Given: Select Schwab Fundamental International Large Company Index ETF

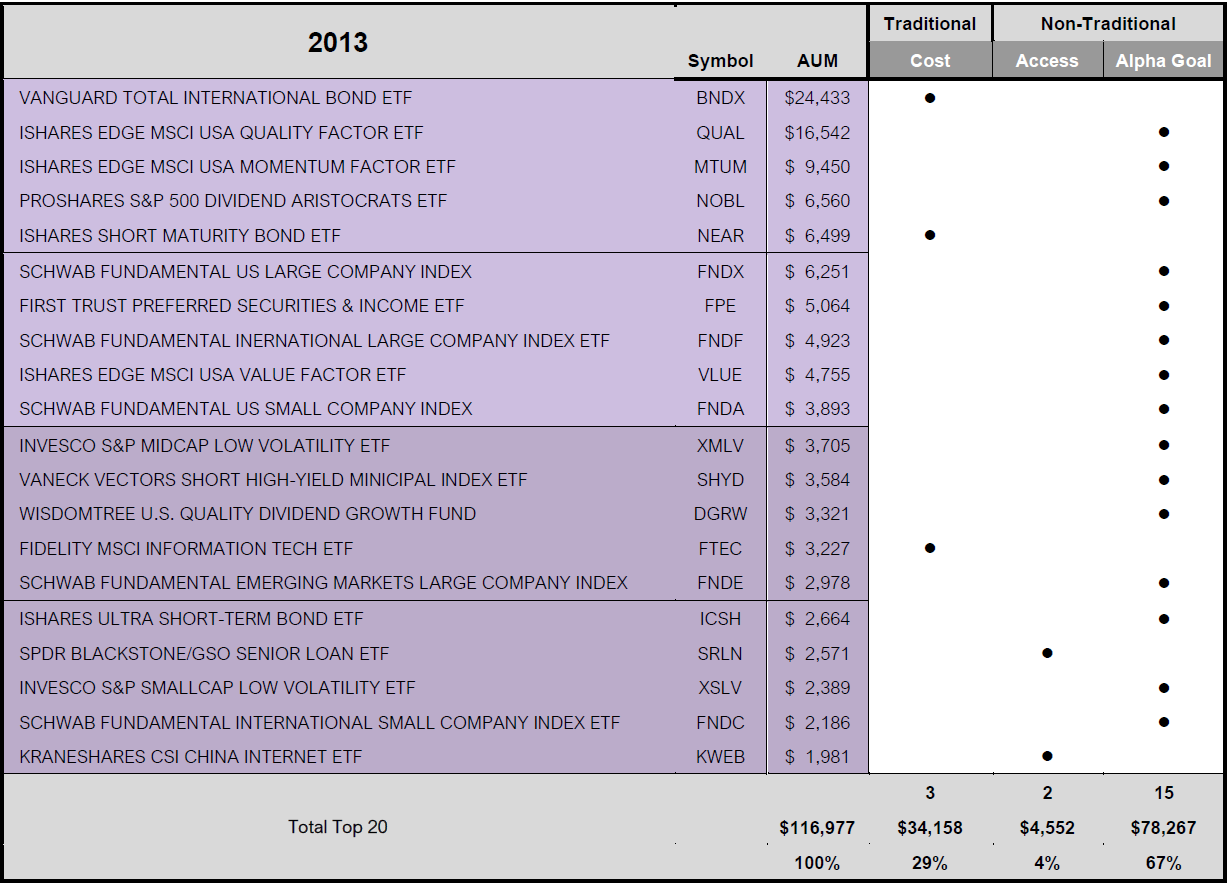Looking at the screenshot, I should pyautogui.click(x=314, y=340).
